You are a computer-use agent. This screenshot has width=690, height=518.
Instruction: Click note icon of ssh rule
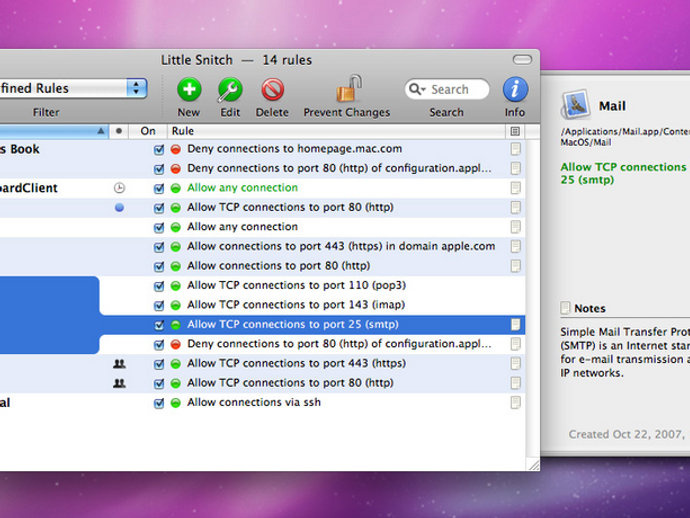(x=515, y=402)
